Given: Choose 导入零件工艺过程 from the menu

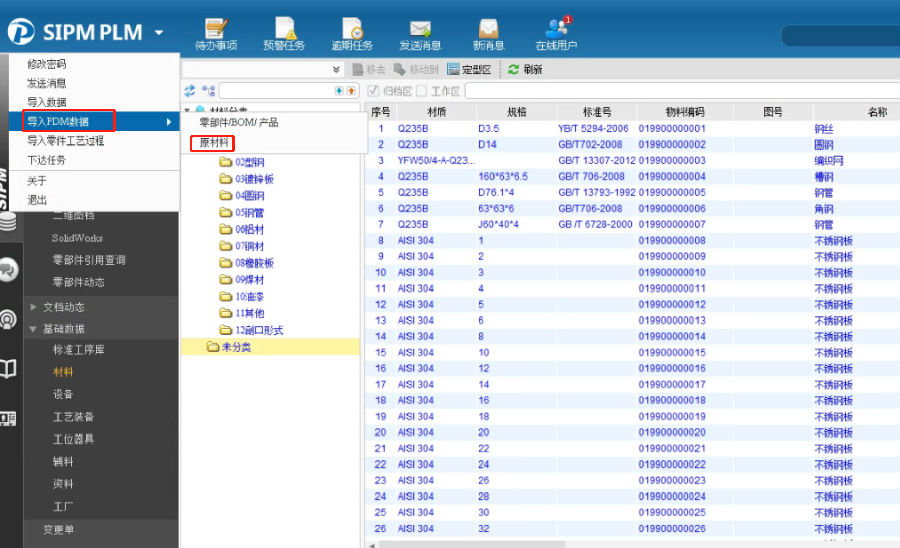Looking at the screenshot, I should (x=65, y=141).
